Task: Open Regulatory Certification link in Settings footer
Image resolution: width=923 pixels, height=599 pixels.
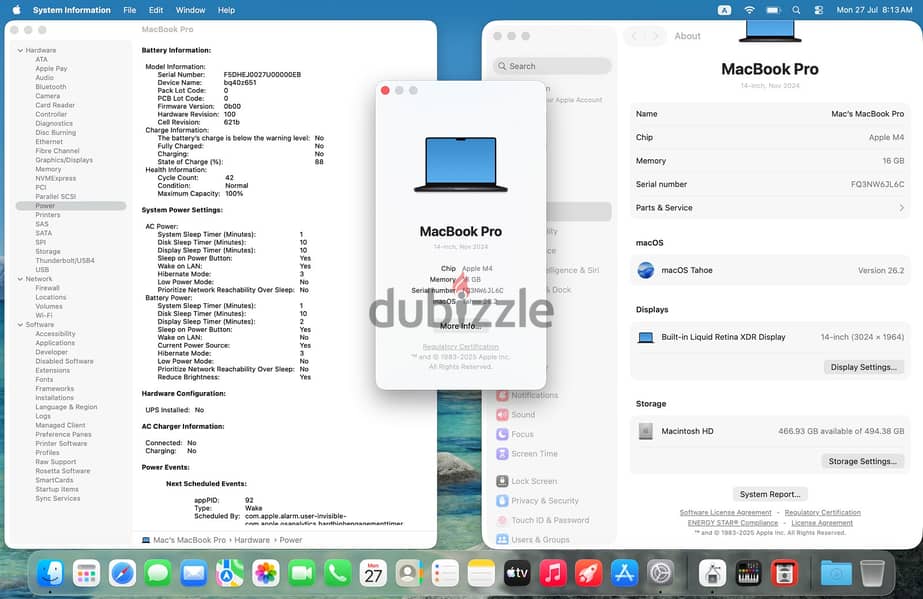Action: point(822,513)
